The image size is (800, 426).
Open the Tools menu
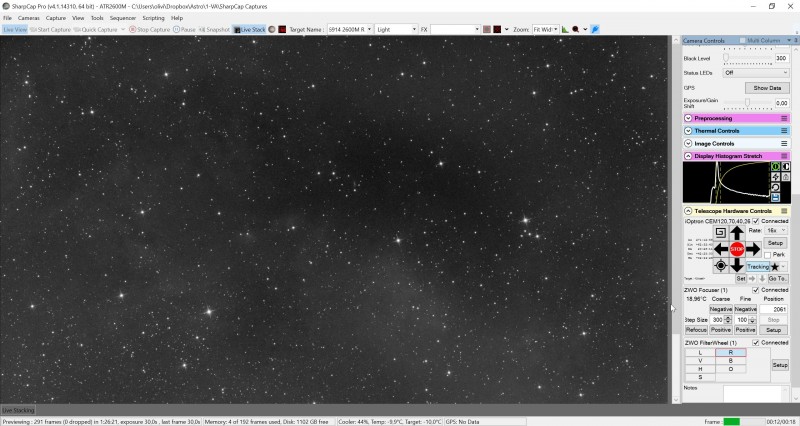coord(97,18)
